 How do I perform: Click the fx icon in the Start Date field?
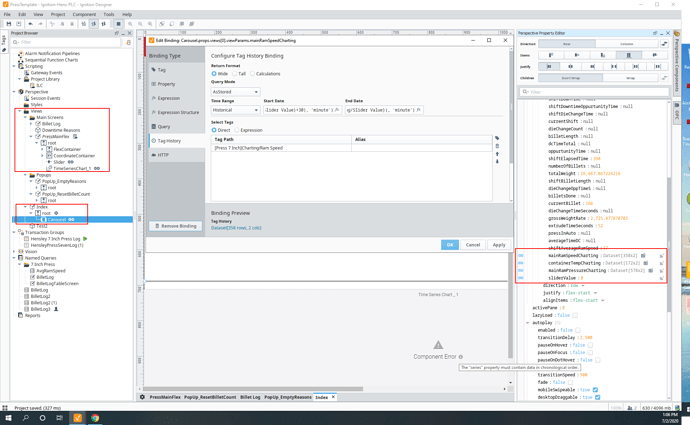click(x=337, y=110)
